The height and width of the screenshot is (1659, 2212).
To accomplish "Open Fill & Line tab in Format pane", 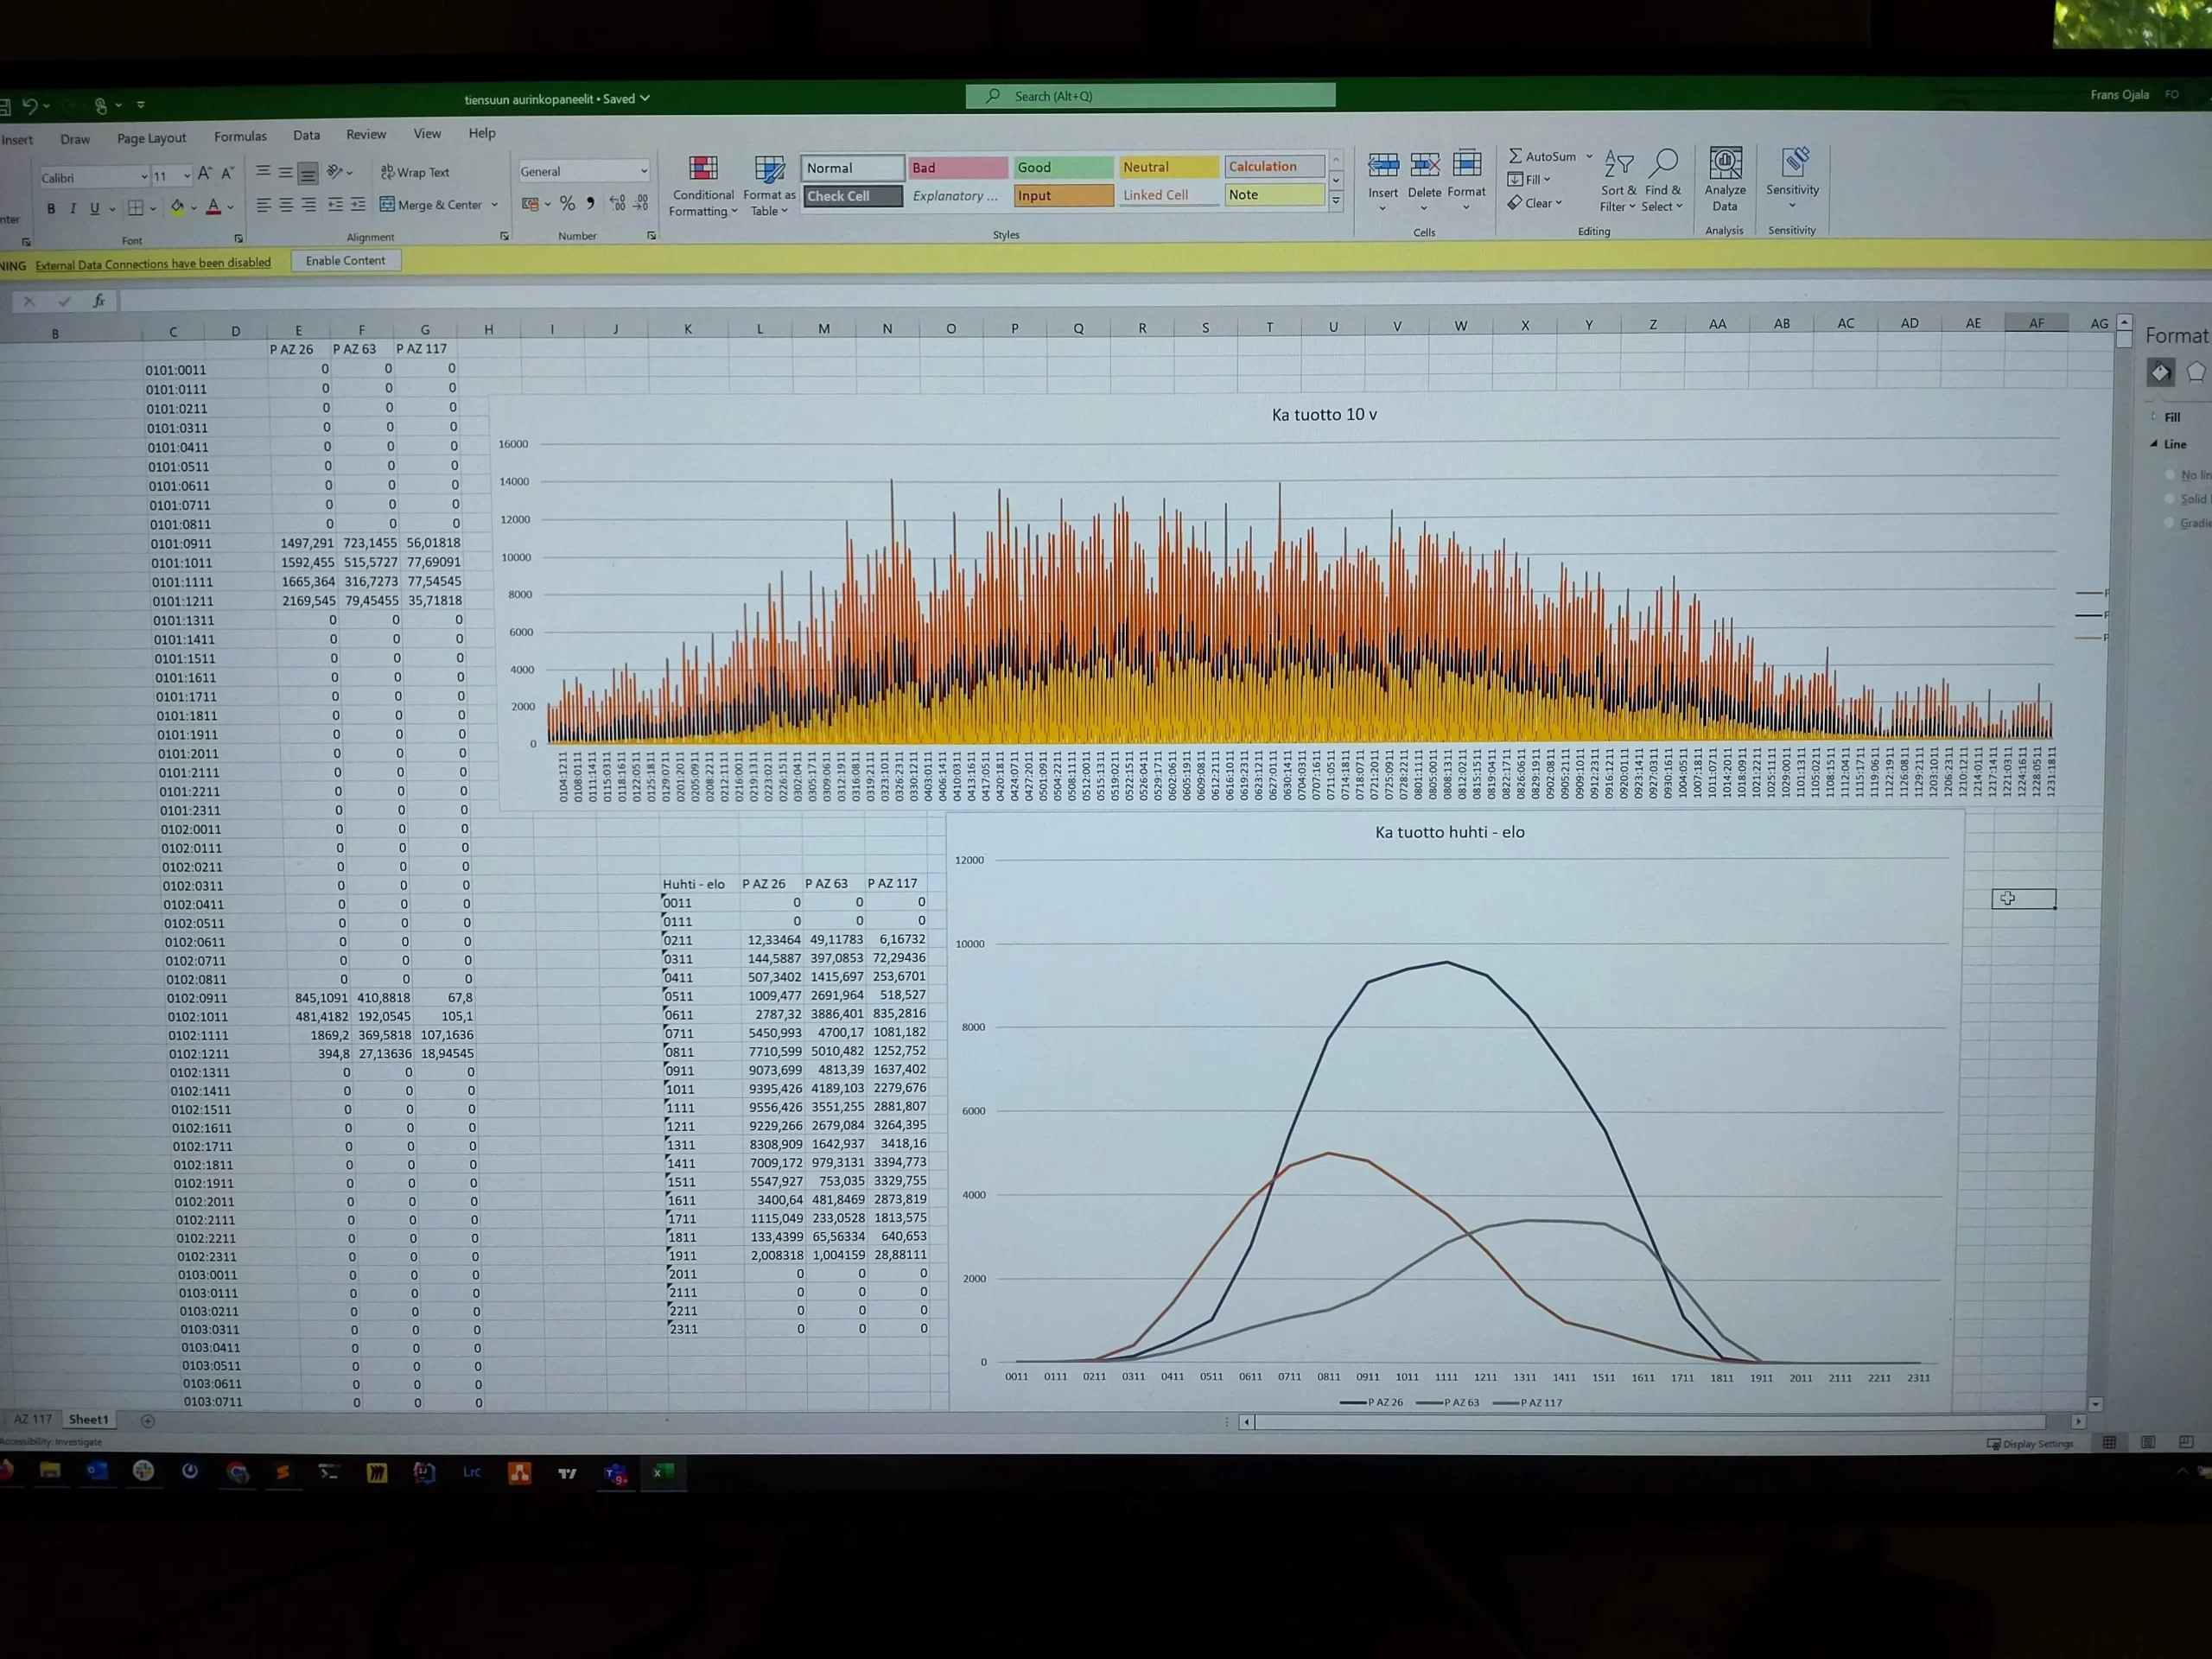I will (x=2160, y=373).
